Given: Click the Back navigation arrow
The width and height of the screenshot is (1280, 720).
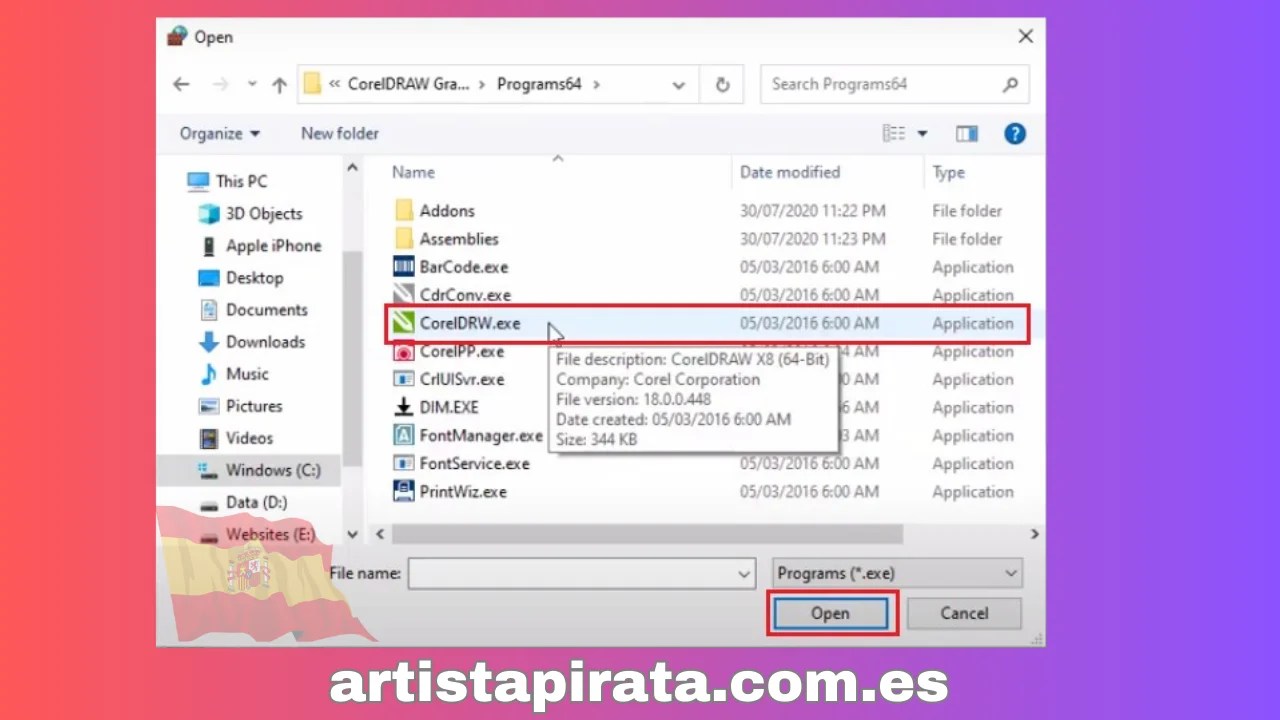Looking at the screenshot, I should click(181, 85).
